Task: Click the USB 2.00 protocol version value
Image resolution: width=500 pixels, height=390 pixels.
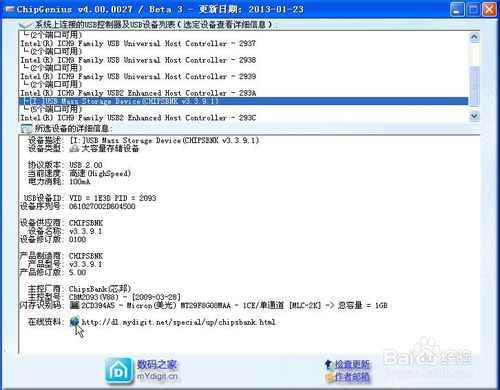Action: point(86,165)
